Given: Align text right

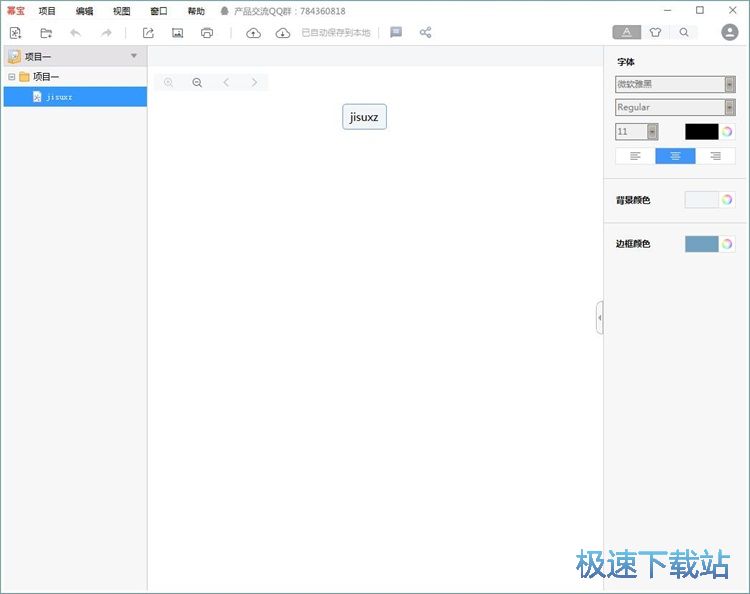Looking at the screenshot, I should 716,156.
